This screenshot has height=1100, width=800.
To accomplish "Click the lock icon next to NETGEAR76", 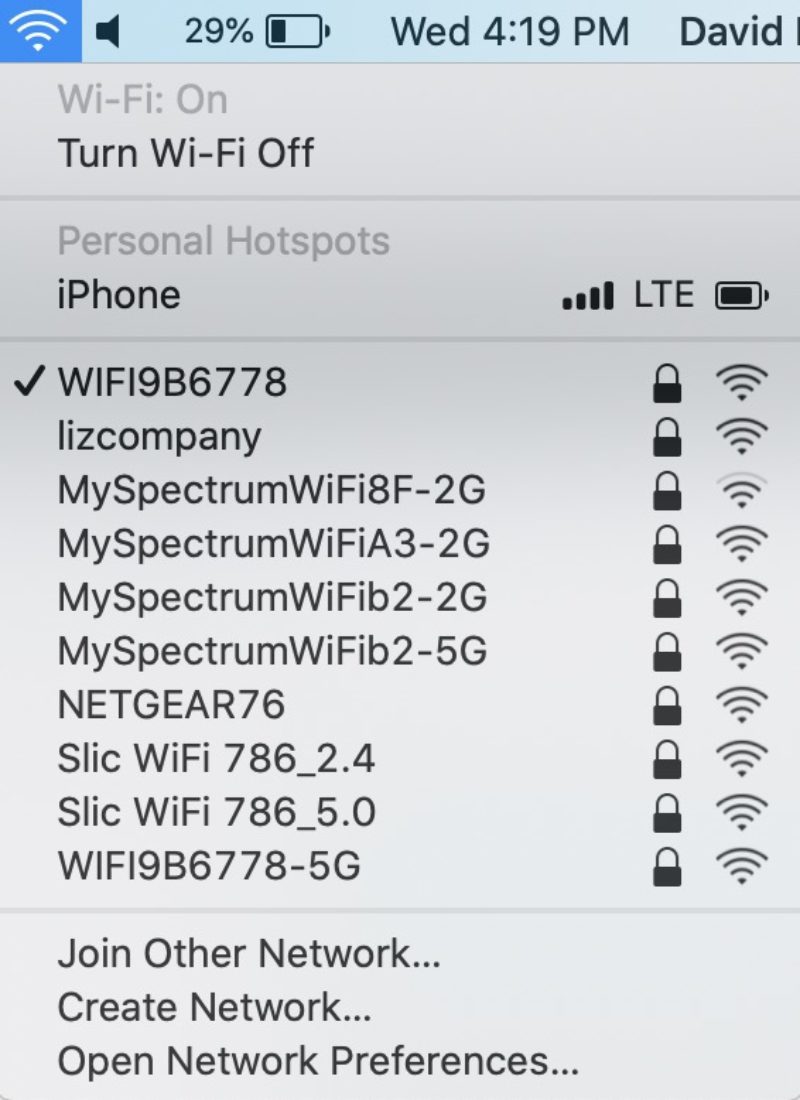I will point(667,705).
